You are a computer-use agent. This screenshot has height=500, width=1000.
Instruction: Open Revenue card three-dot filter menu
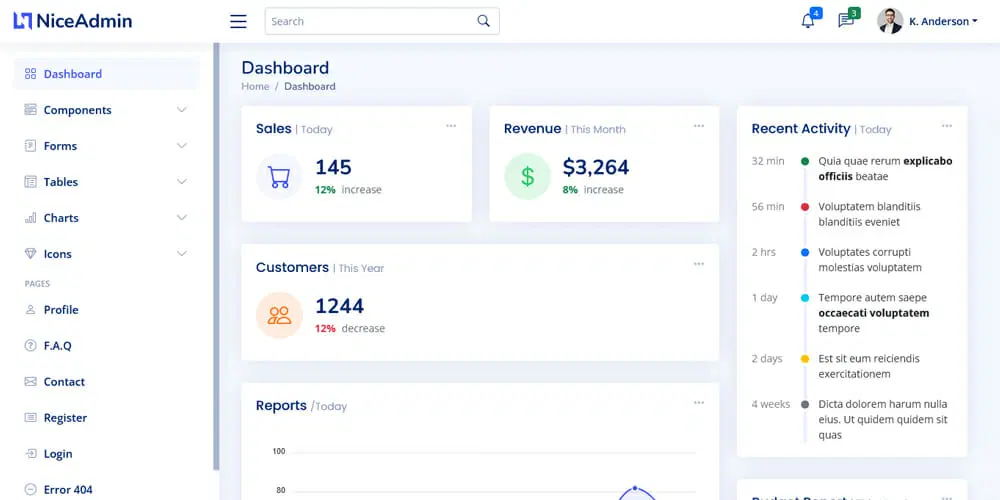coord(699,126)
